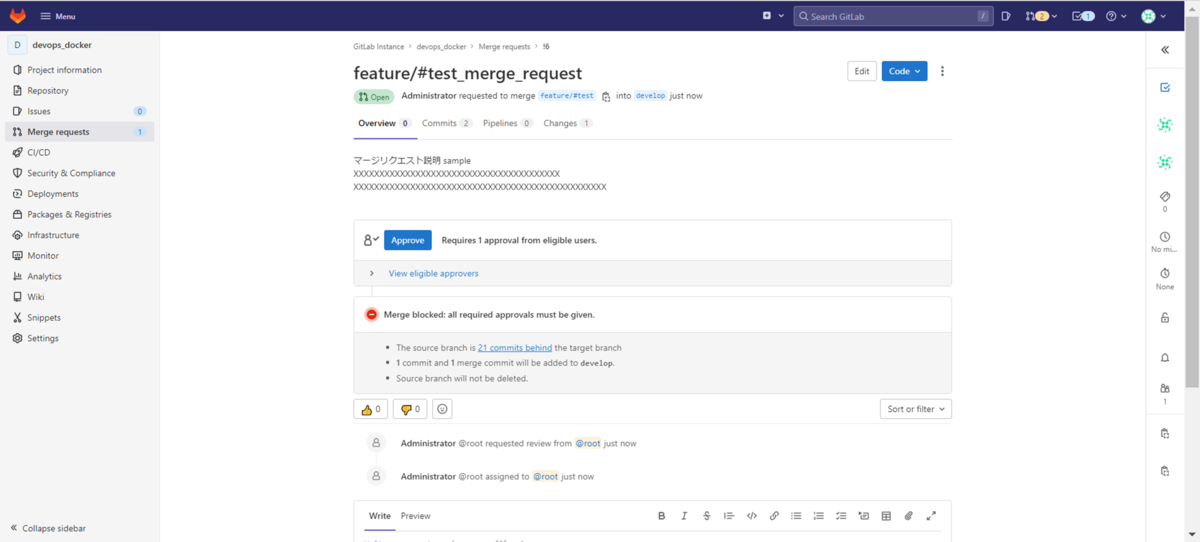
Task: Switch to the Commits tab
Action: pos(446,123)
